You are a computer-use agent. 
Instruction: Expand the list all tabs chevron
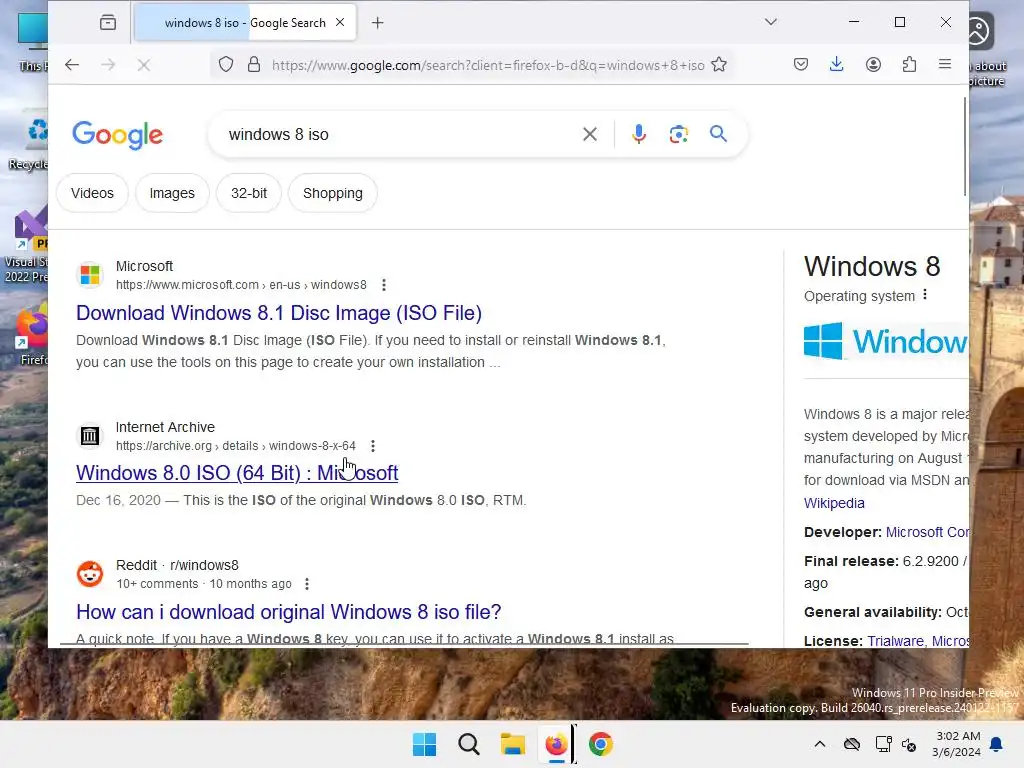coord(771,22)
